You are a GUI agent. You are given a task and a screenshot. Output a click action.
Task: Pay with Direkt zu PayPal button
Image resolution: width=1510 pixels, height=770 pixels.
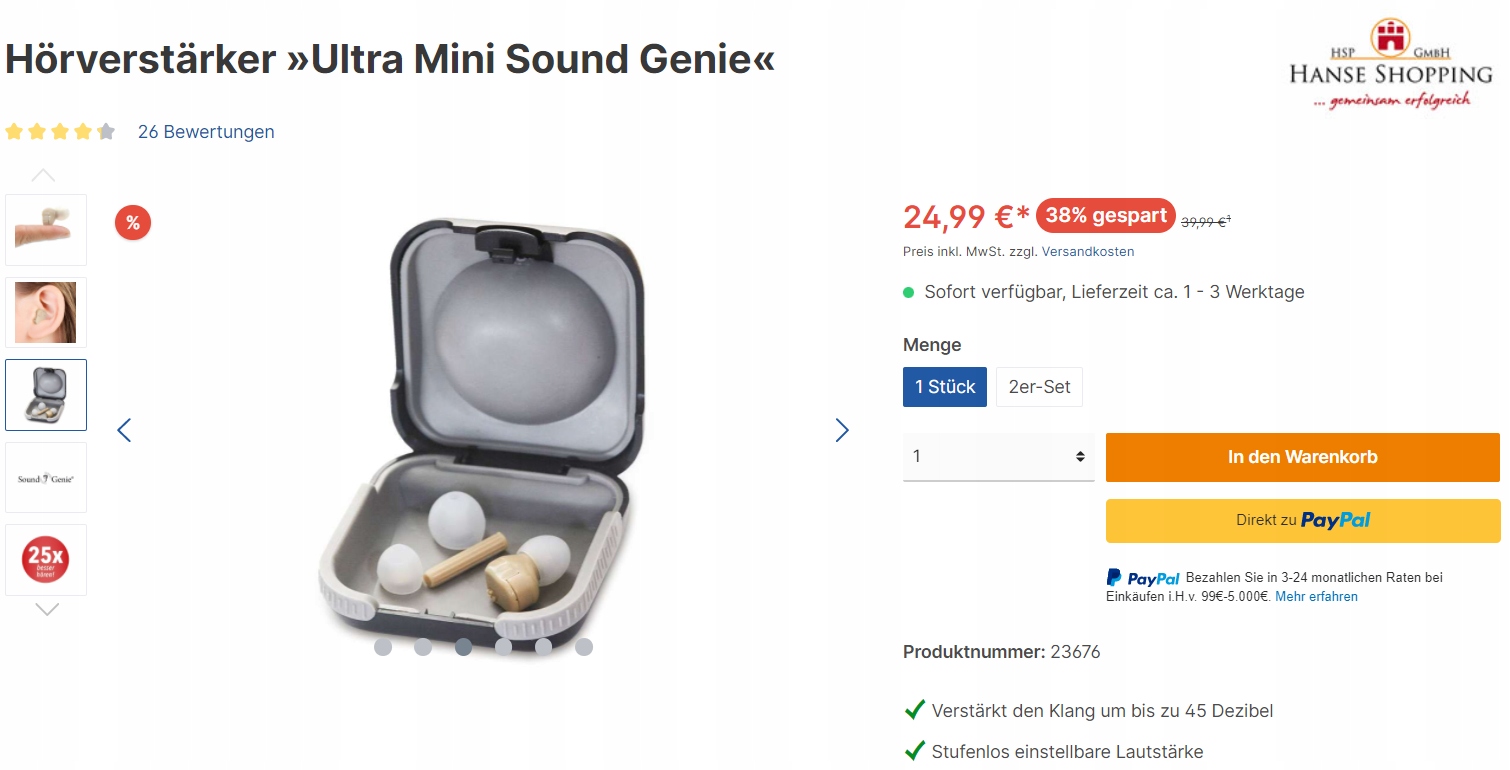point(1302,520)
